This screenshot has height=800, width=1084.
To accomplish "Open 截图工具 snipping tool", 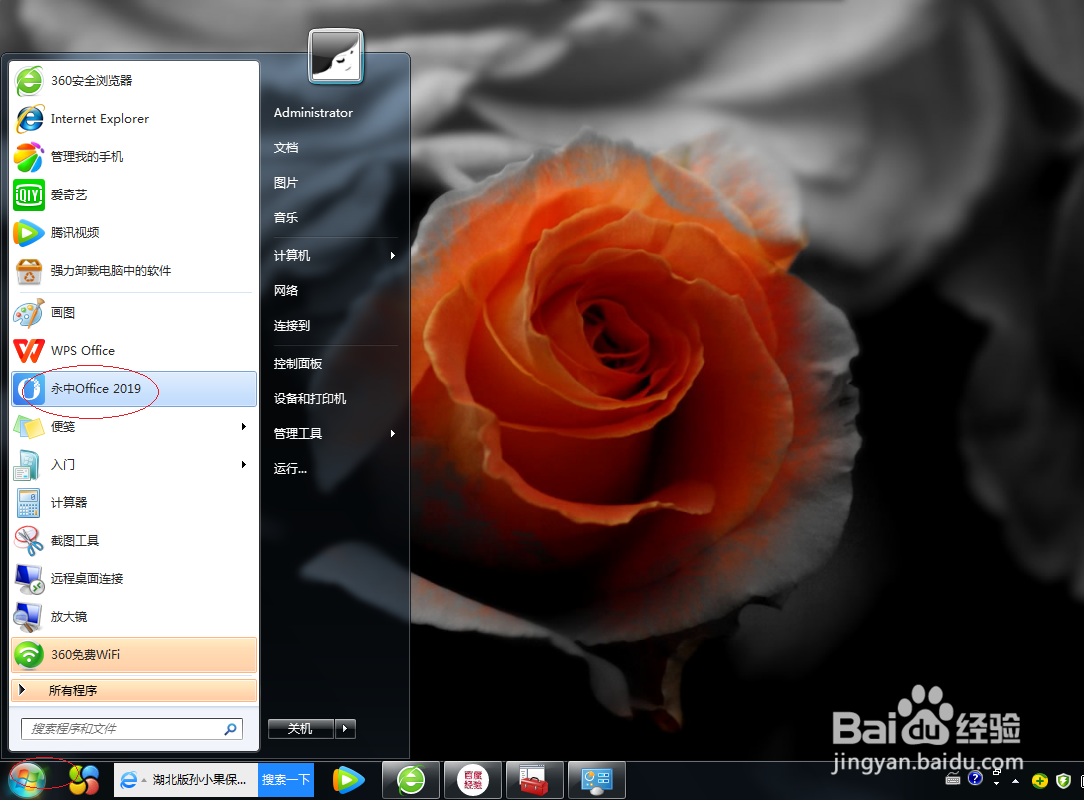I will click(134, 541).
